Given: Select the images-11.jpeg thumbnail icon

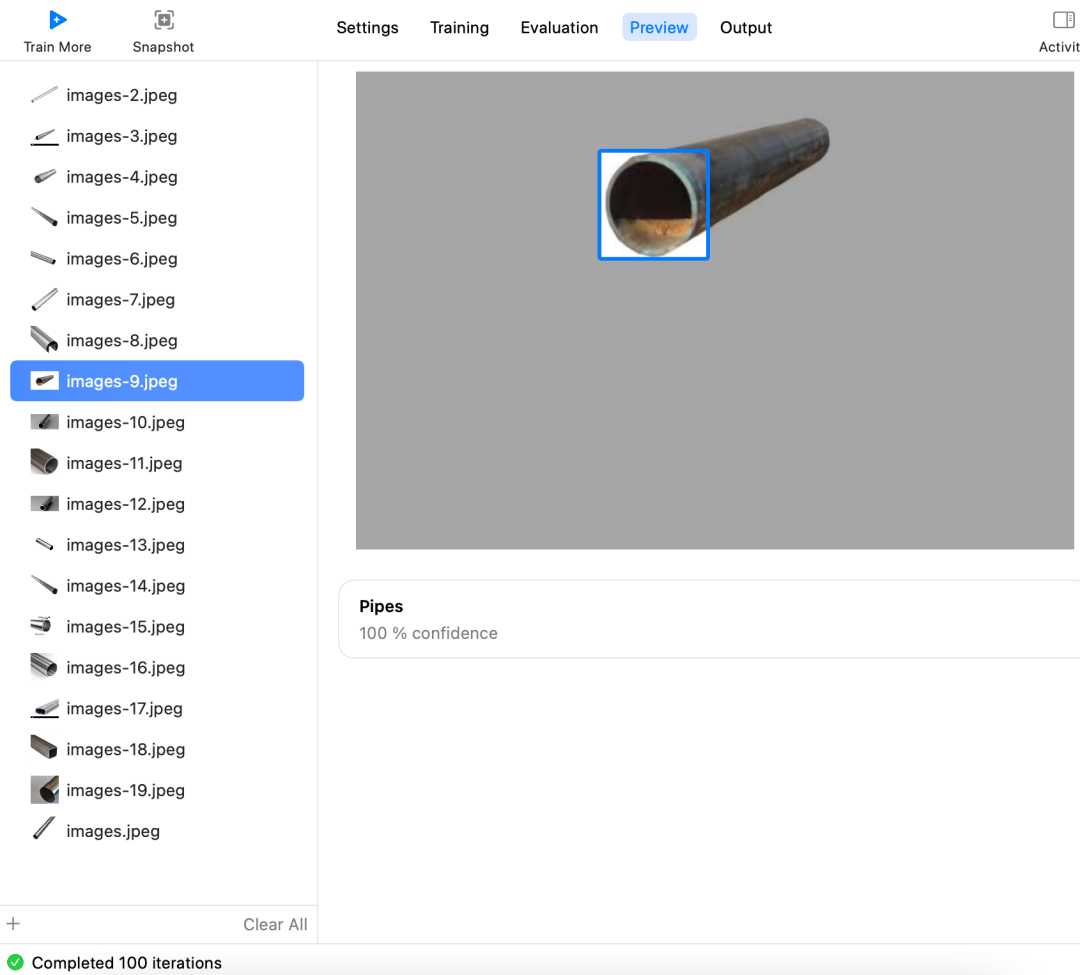Looking at the screenshot, I should pyautogui.click(x=45, y=462).
